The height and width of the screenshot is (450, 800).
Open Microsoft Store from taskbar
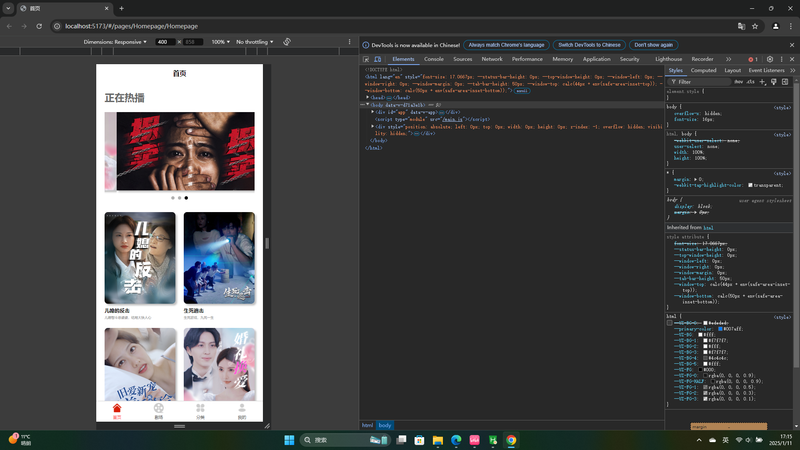[419, 440]
